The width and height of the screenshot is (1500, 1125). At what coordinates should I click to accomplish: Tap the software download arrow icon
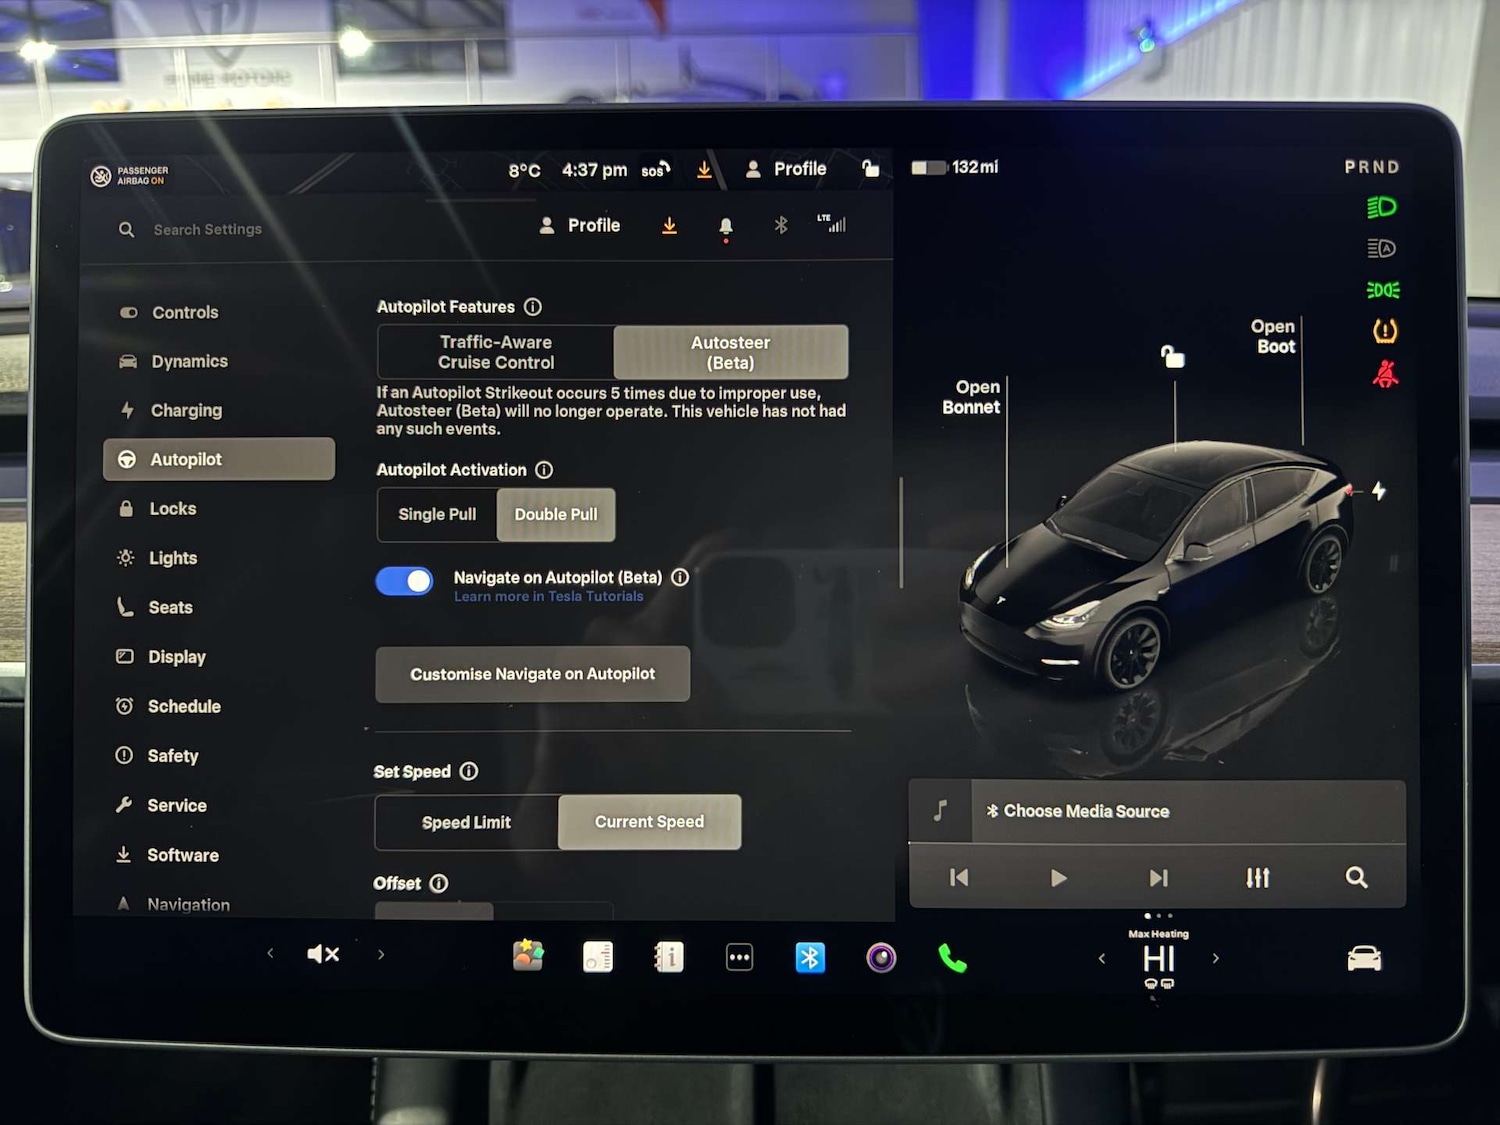669,225
